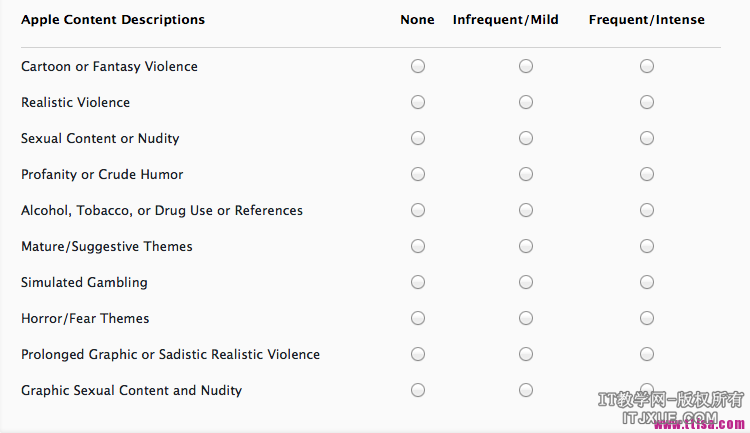This screenshot has height=433, width=750.
Task: Choose None for Mature/Suggestive Themes
Action: (418, 246)
